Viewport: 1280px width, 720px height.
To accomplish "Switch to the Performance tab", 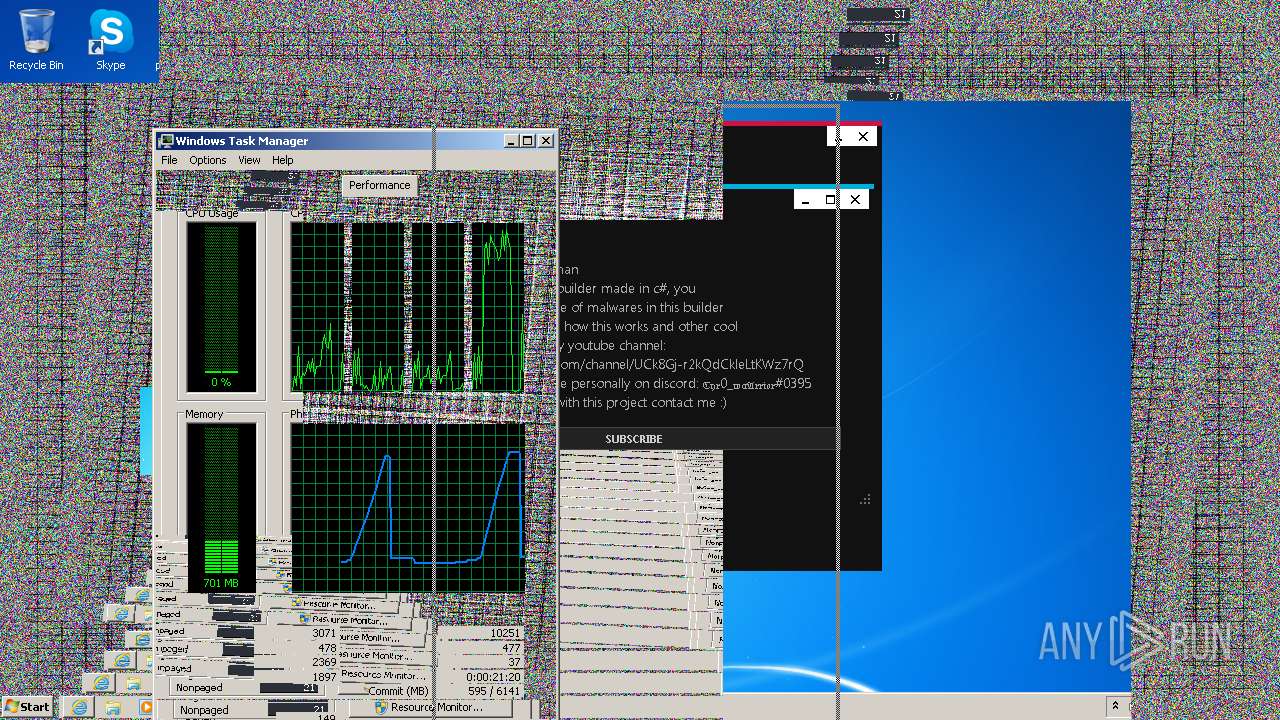I will click(x=379, y=185).
